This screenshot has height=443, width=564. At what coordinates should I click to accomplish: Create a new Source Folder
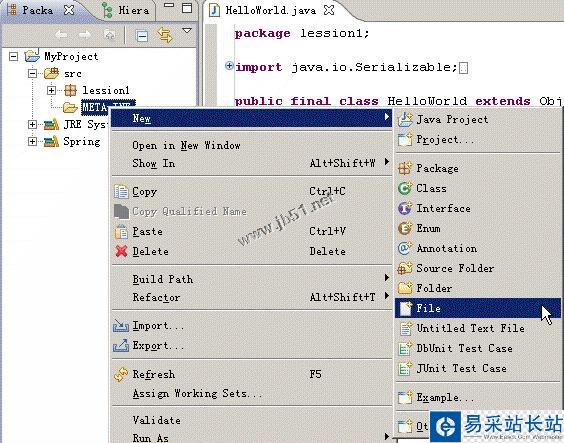pos(478,268)
